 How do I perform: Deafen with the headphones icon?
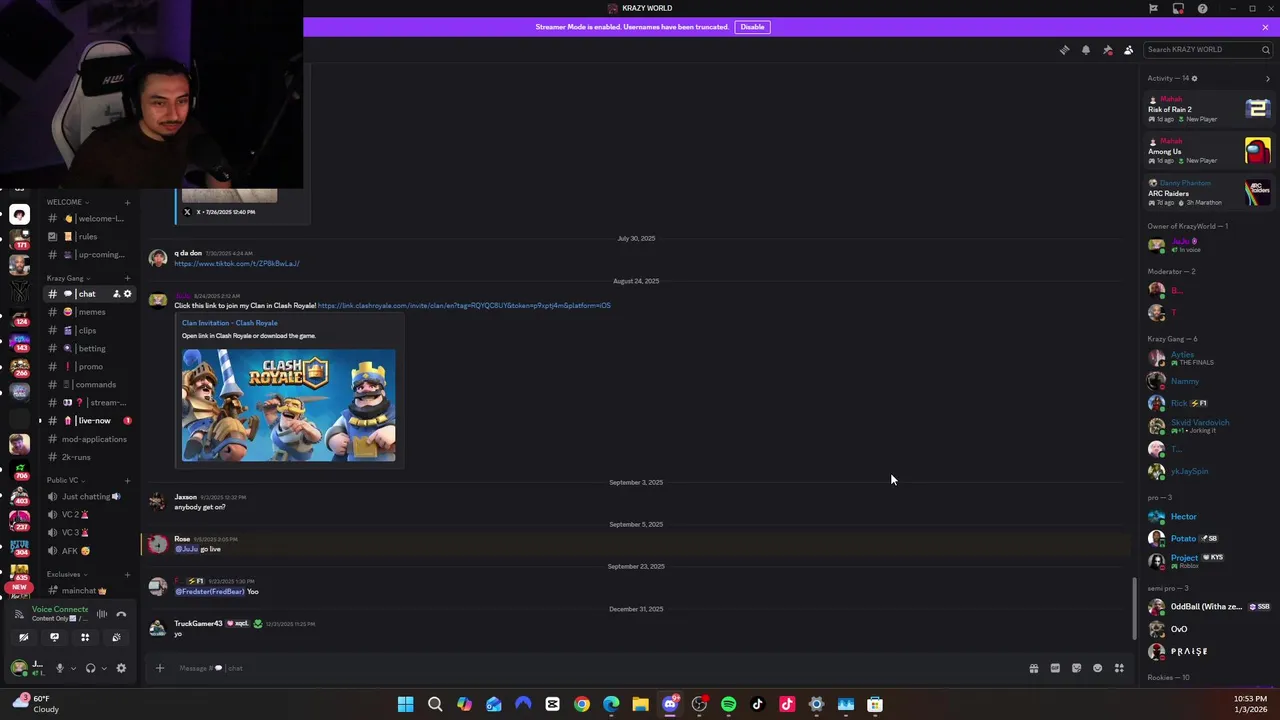tap(90, 668)
